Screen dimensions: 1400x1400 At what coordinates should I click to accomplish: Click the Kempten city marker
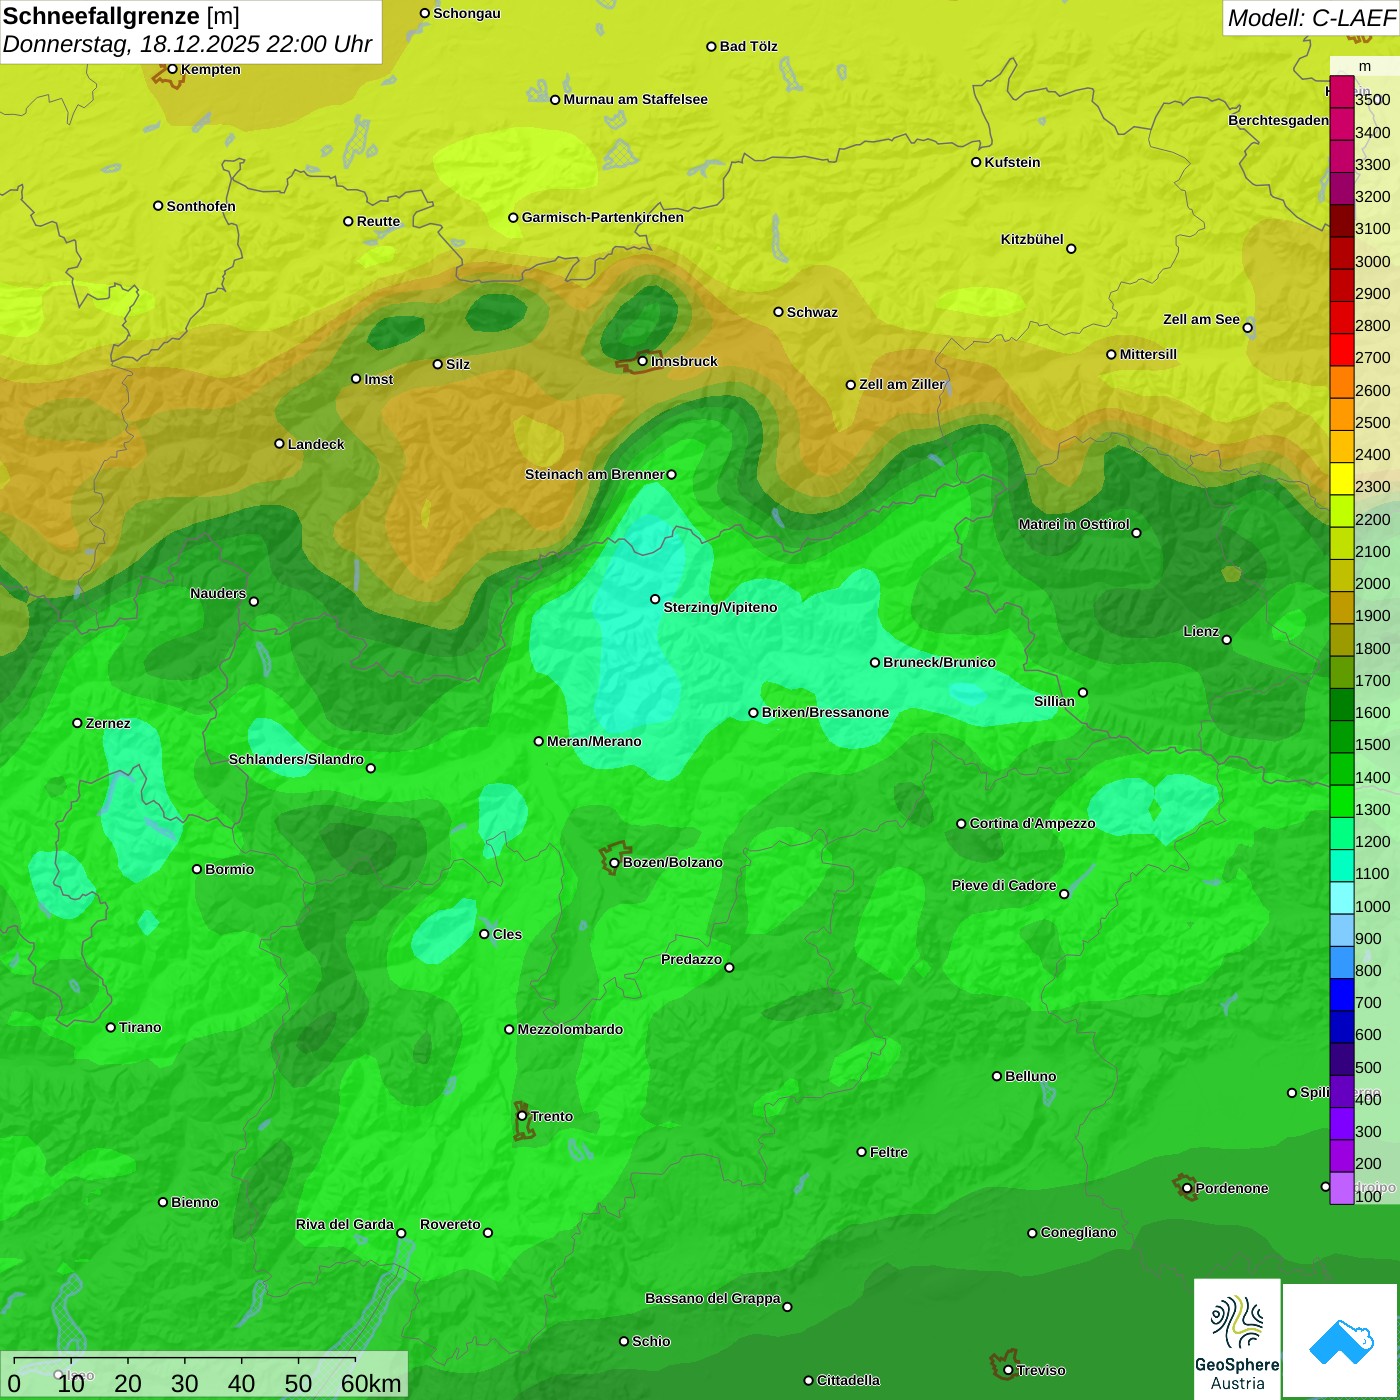coord(172,69)
